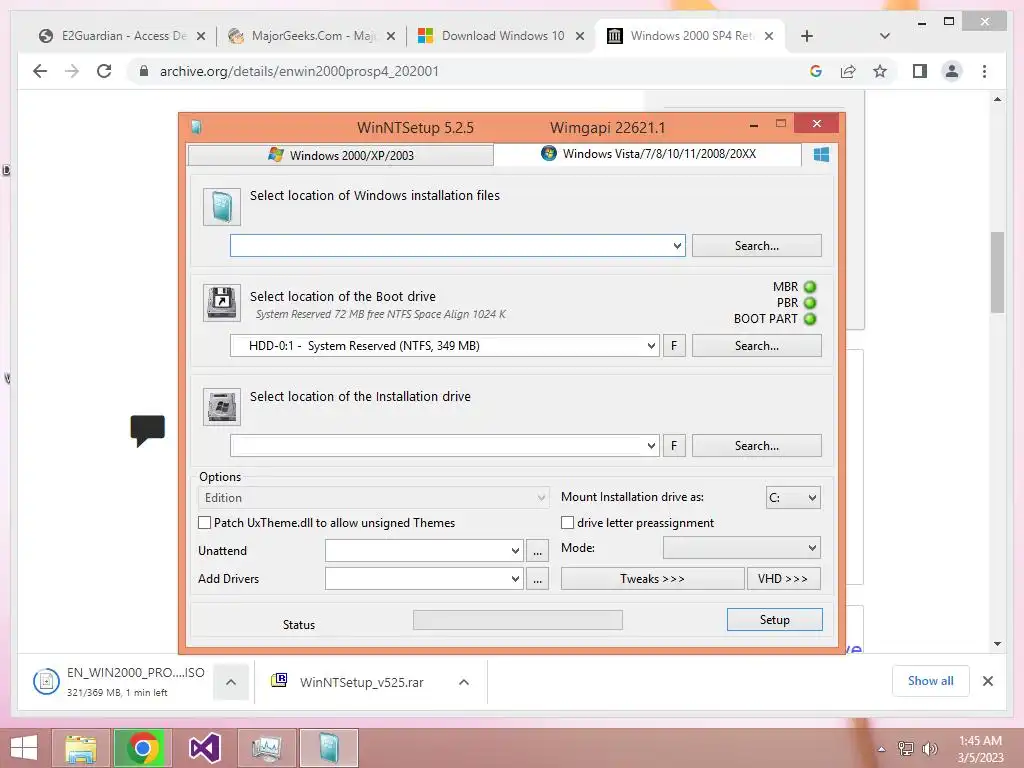Click Search for Installation drive
Screen dimensions: 1024x768
tap(756, 445)
